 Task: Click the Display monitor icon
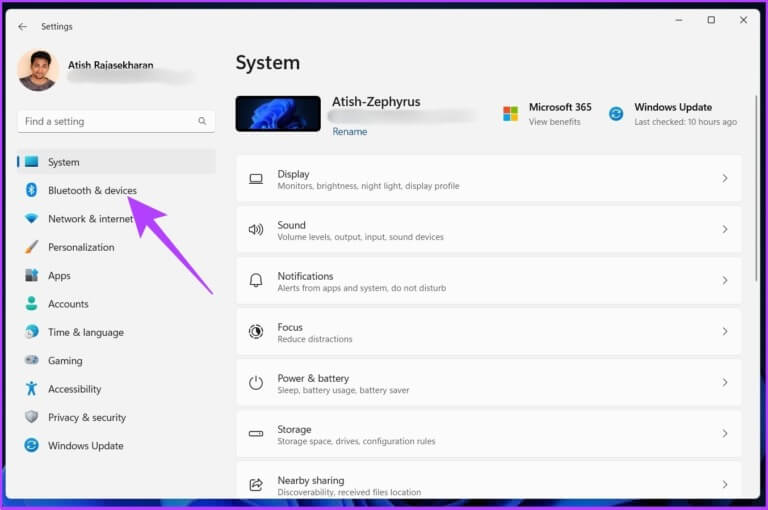pos(256,179)
